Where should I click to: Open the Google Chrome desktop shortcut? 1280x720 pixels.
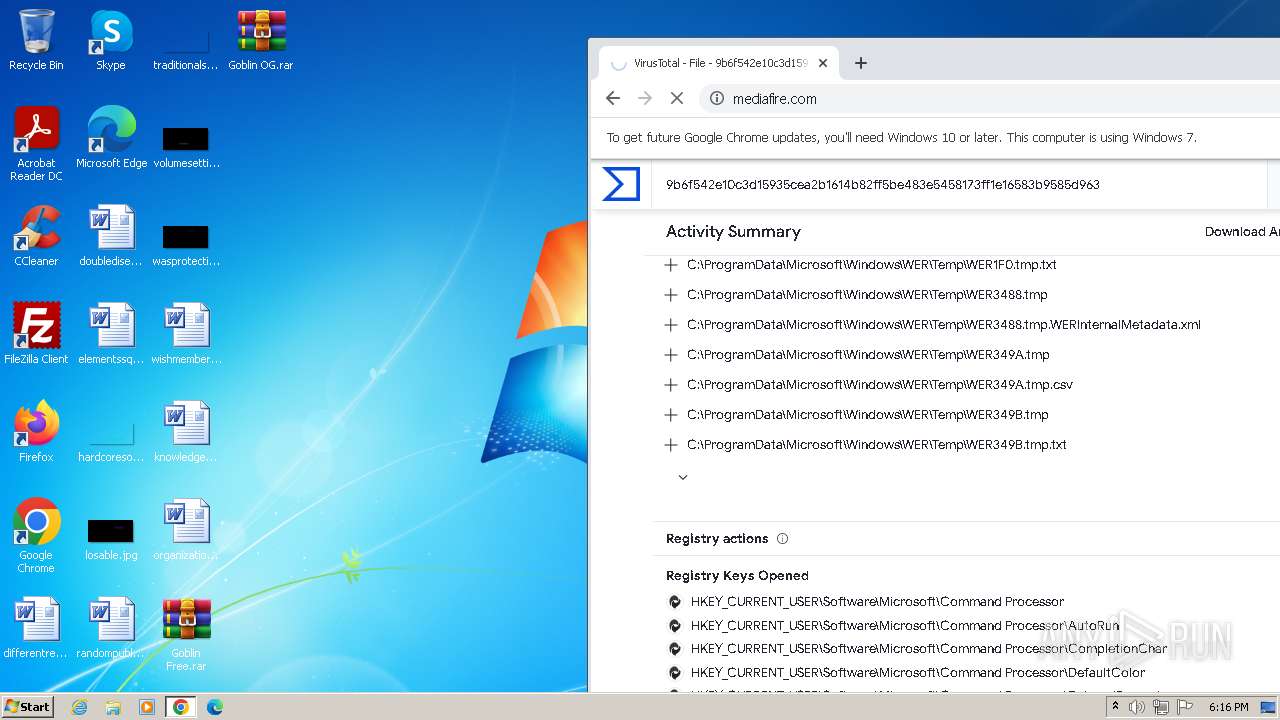pos(36,535)
